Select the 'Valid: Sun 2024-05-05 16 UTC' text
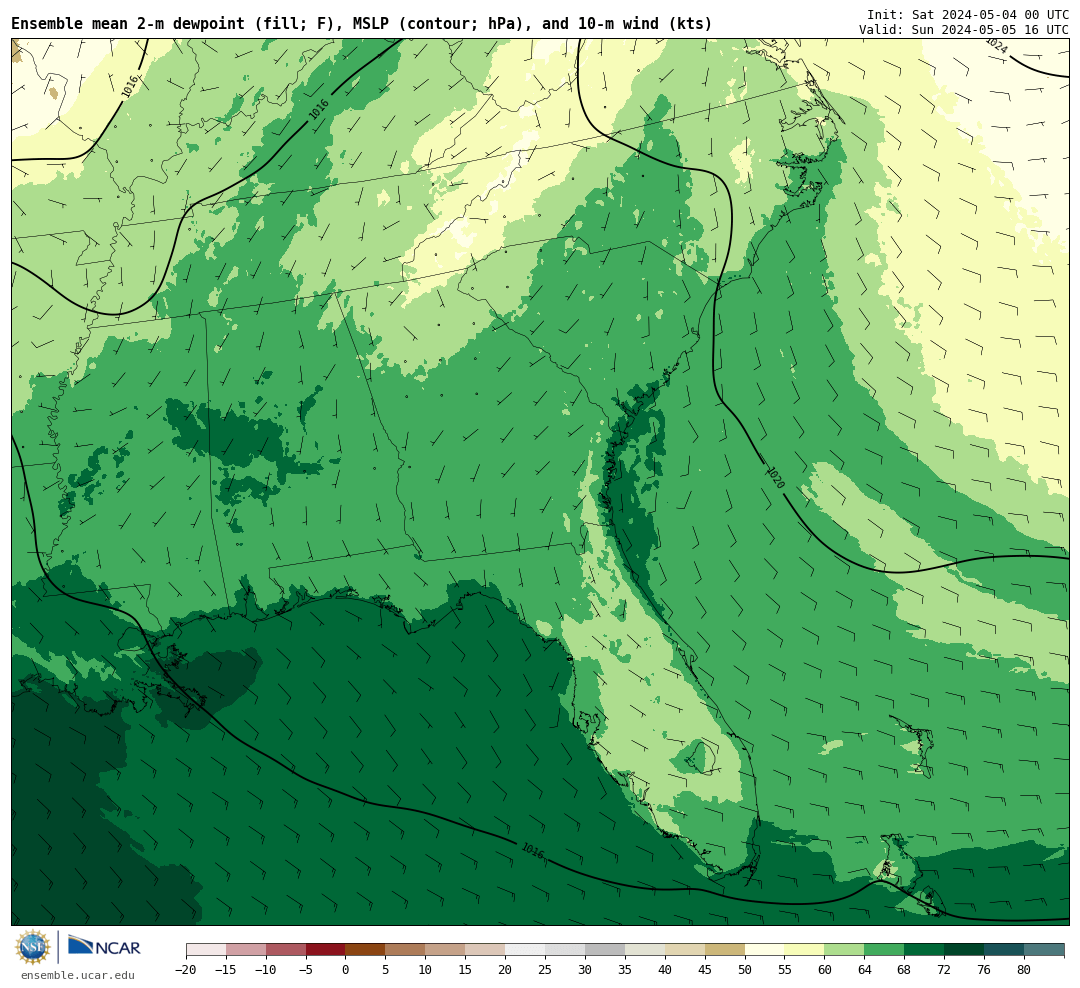Image resolution: width=1080 pixels, height=988 pixels. tap(964, 30)
